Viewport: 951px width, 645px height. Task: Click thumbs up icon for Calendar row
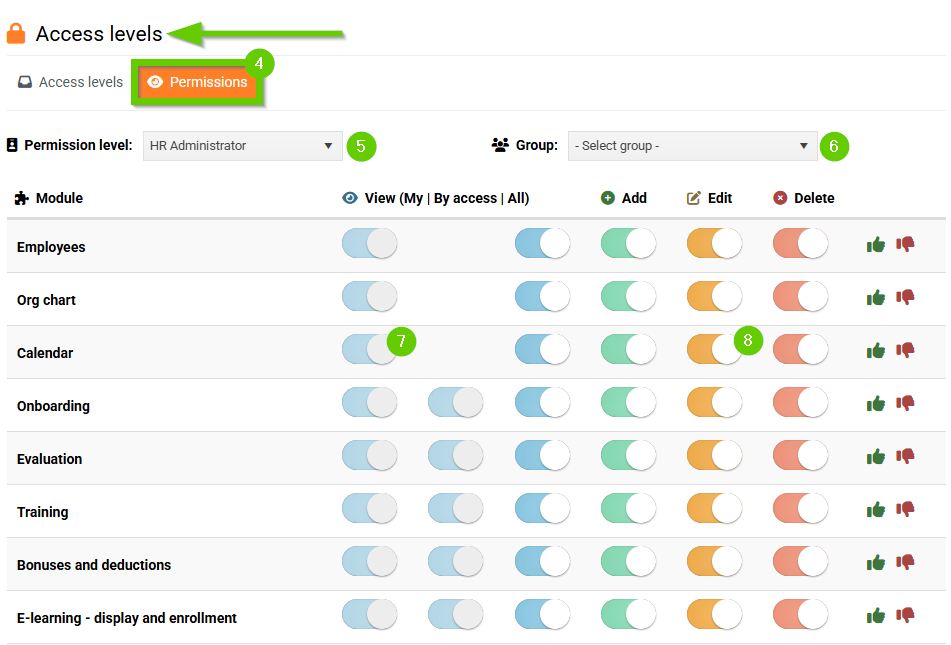[876, 350]
